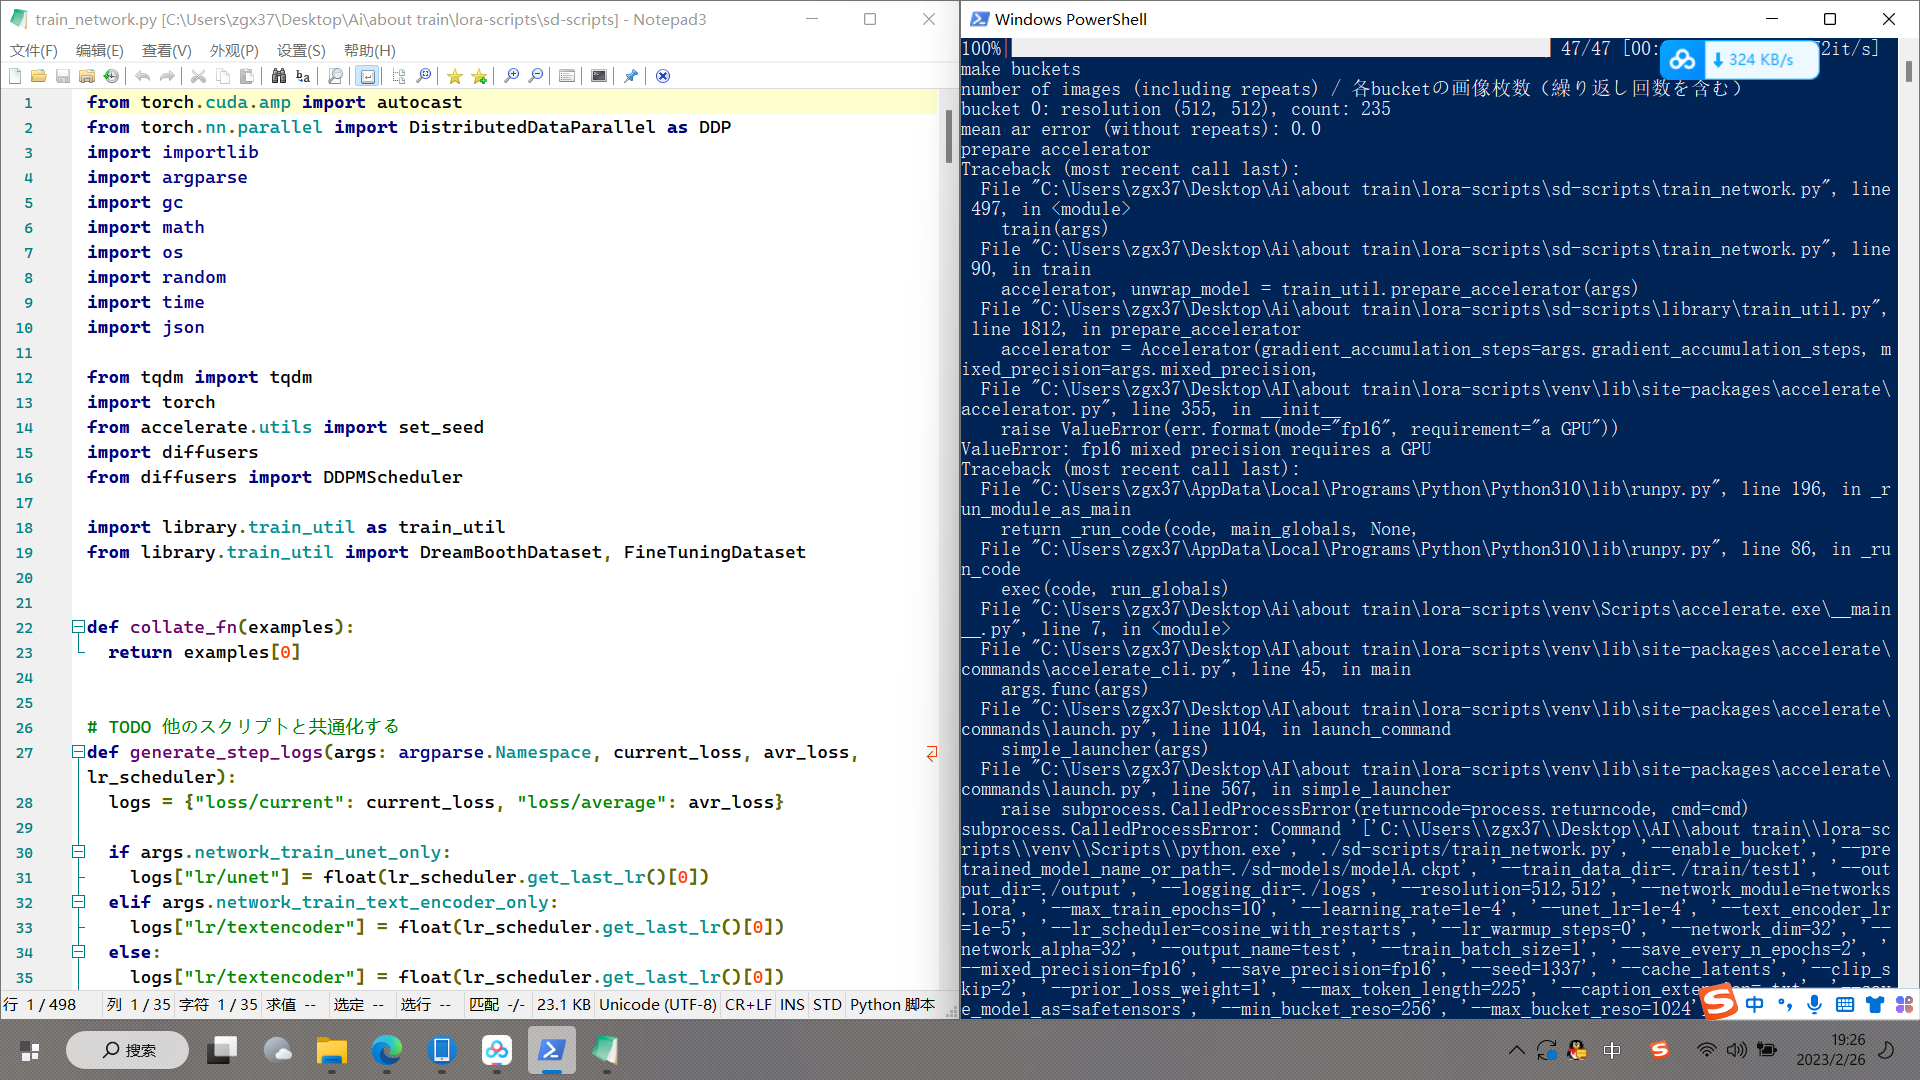Image resolution: width=1920 pixels, height=1080 pixels.
Task: Open Baidu Netdisk from the taskbar
Action: pos(497,1050)
